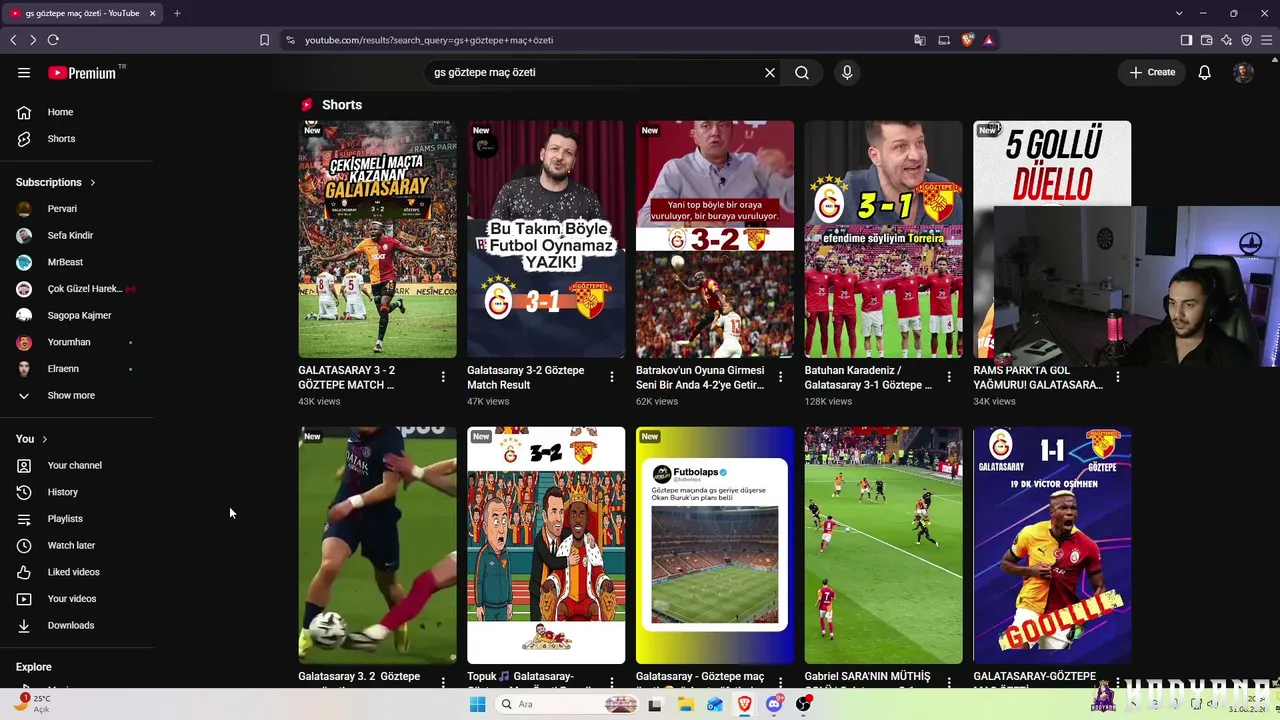Play the Batuhan Karadeniz 3-1 short thumbnail
This screenshot has height=720, width=1280.
coord(884,239)
